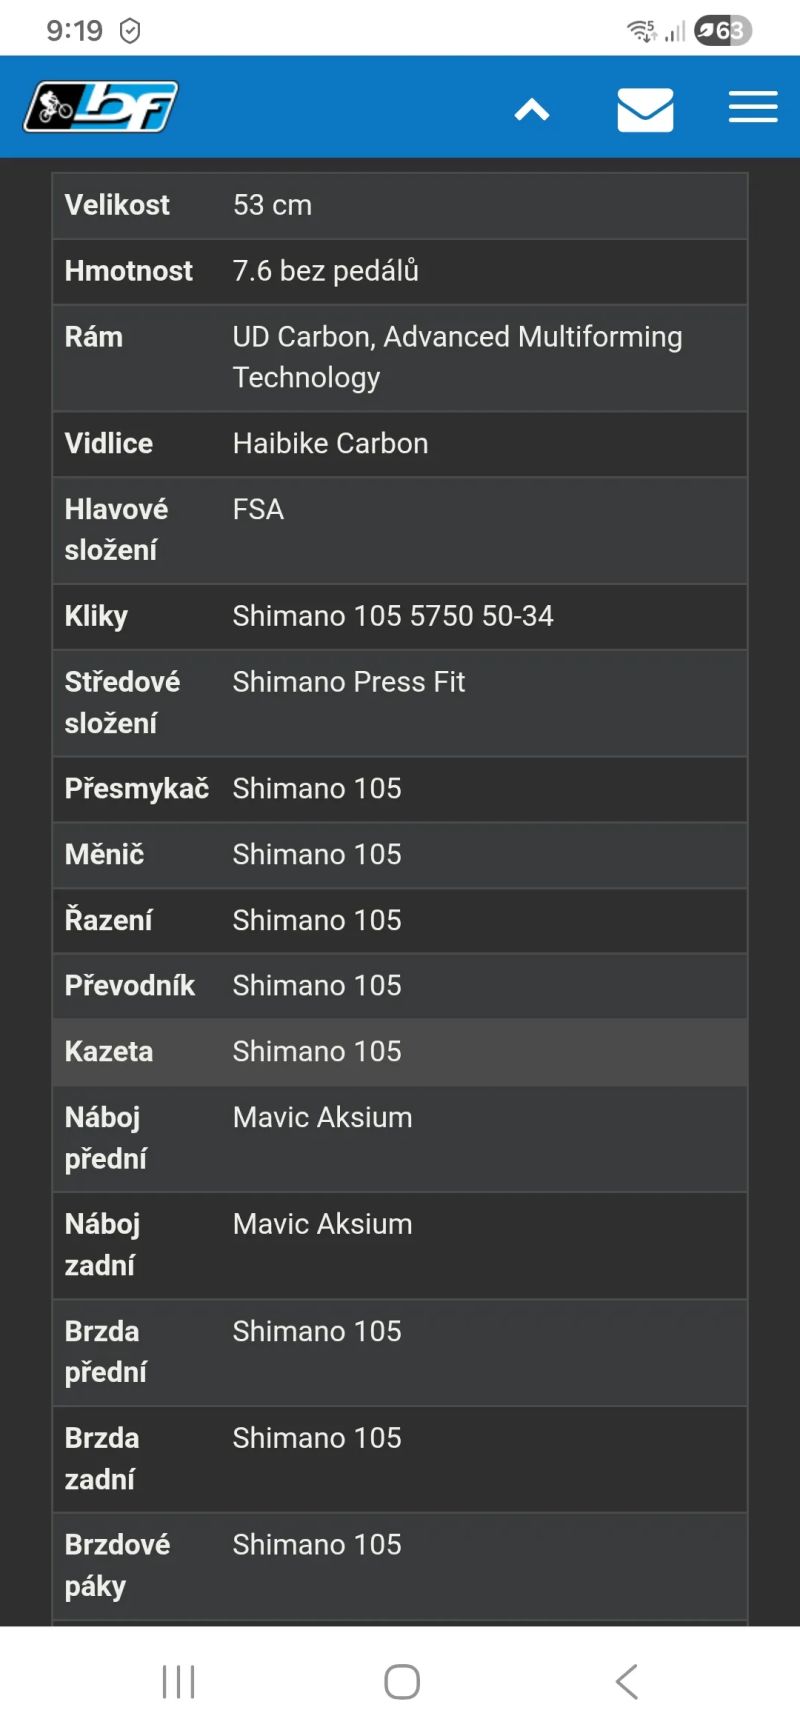Select the Mavic Aksium front hub row
800x1733 pixels.
pos(400,1138)
